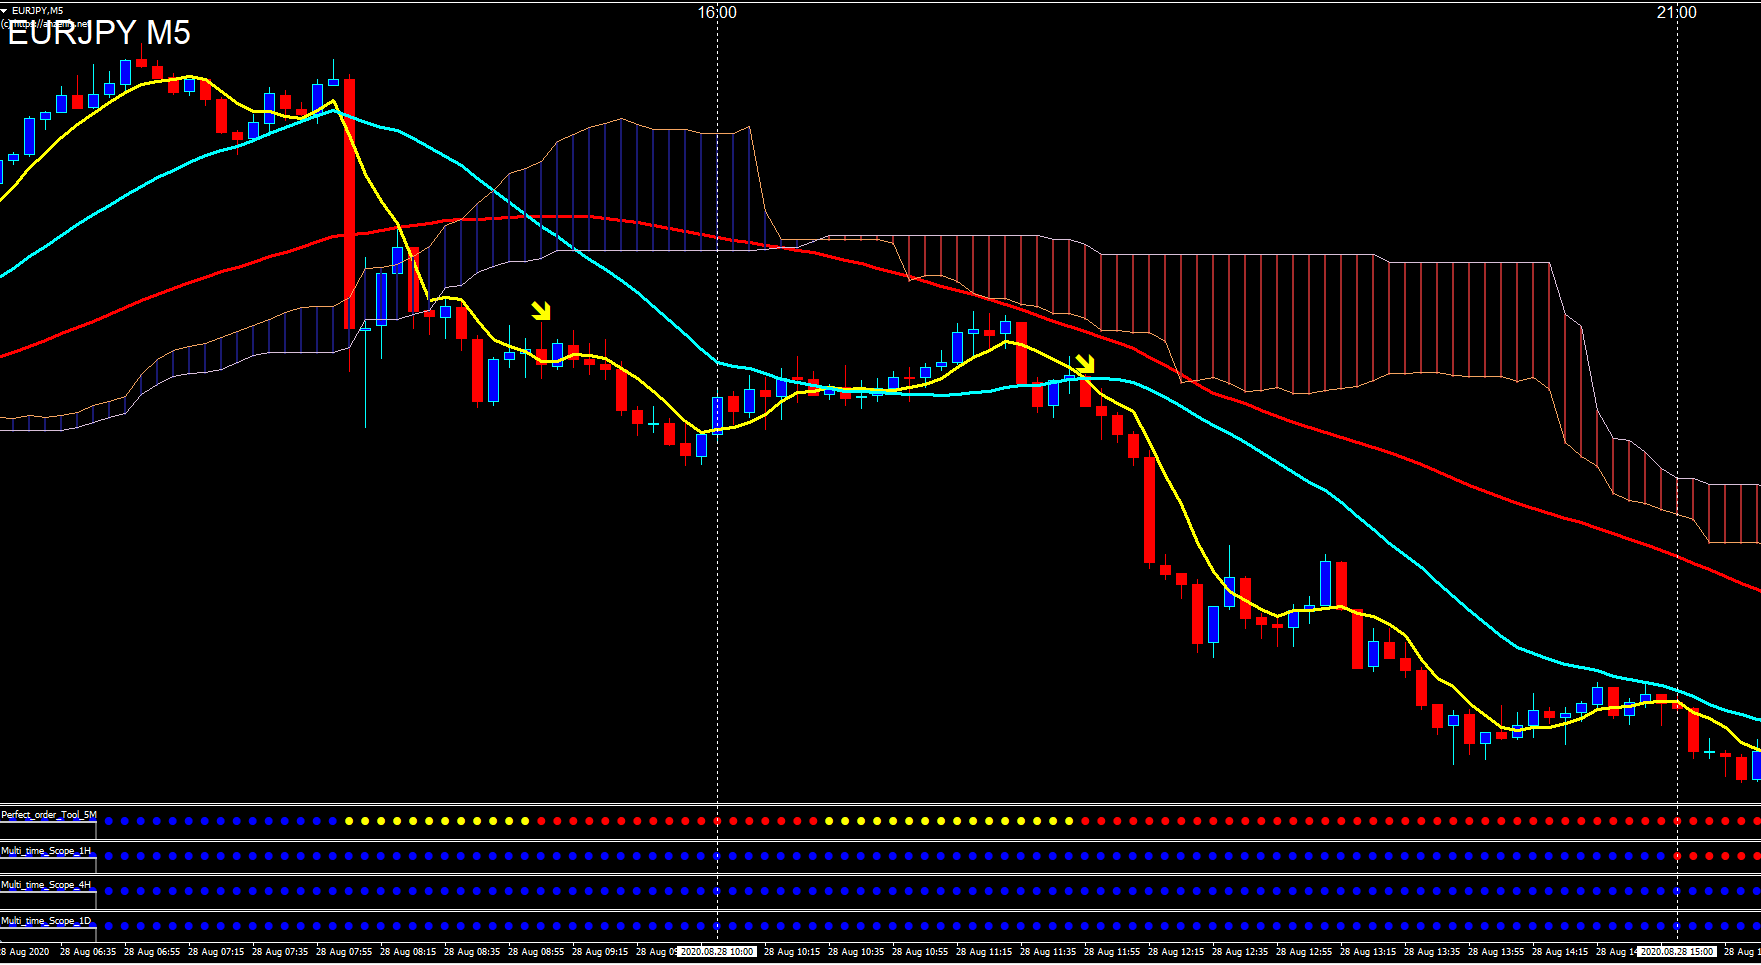Select the yellow sell arrow above 08:55 candles

coord(541,311)
